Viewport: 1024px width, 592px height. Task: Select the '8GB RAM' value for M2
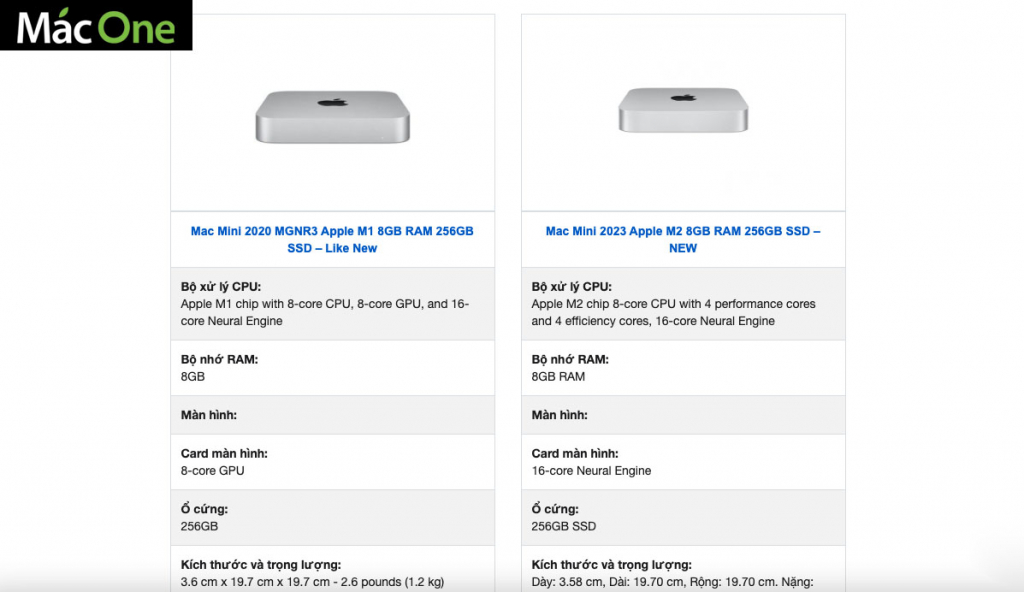pyautogui.click(x=558, y=376)
